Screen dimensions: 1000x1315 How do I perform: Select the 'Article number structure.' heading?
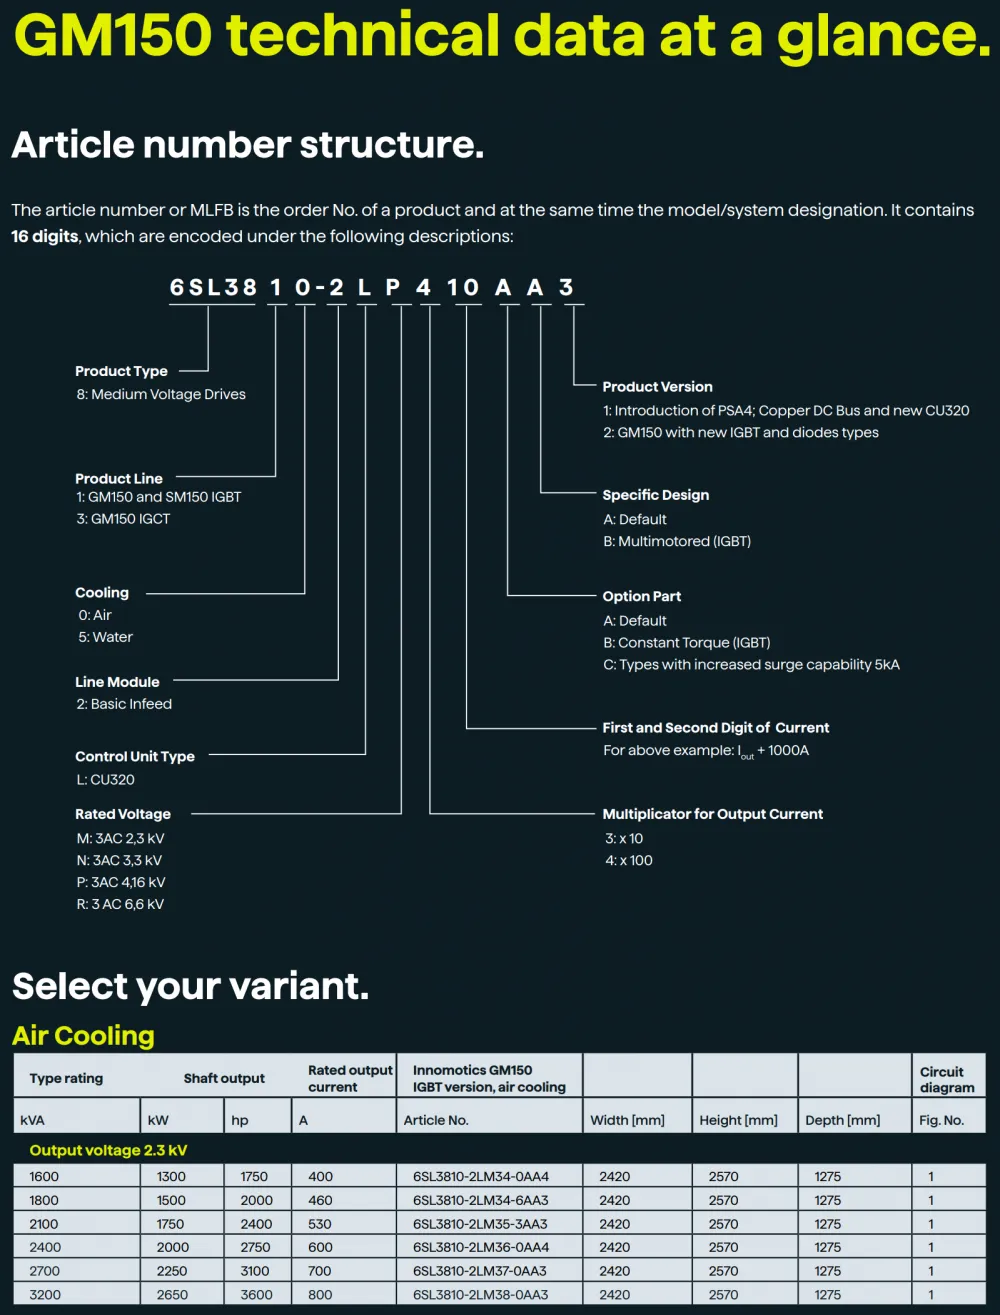[248, 145]
